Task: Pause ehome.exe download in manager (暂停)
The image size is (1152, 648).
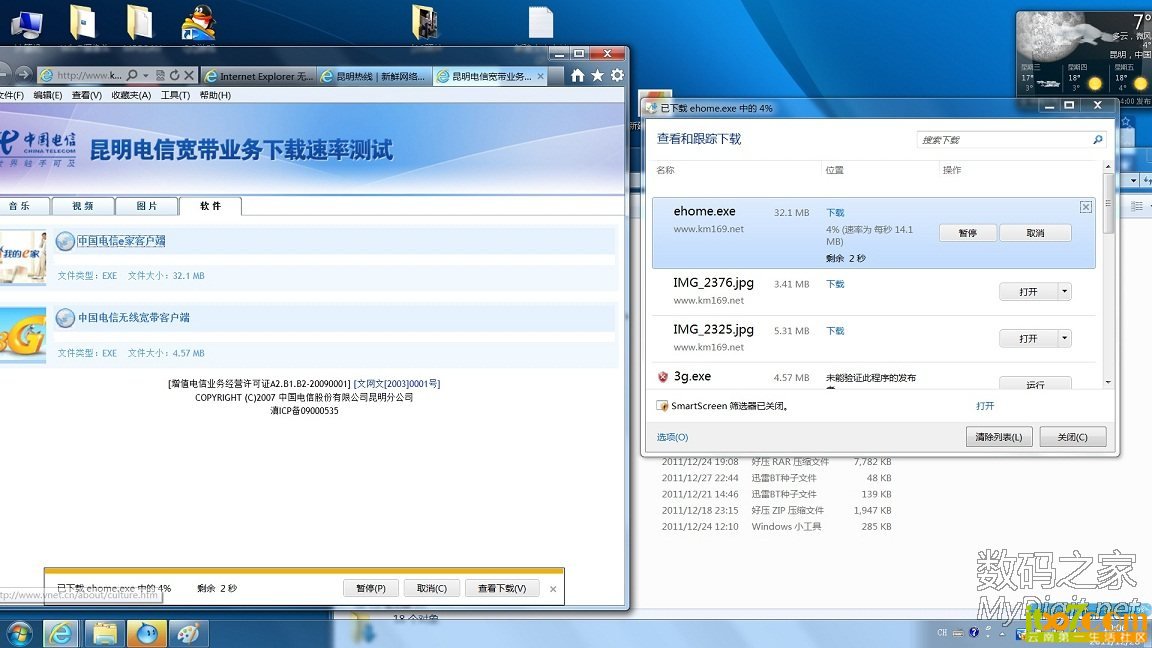Action: [x=968, y=233]
